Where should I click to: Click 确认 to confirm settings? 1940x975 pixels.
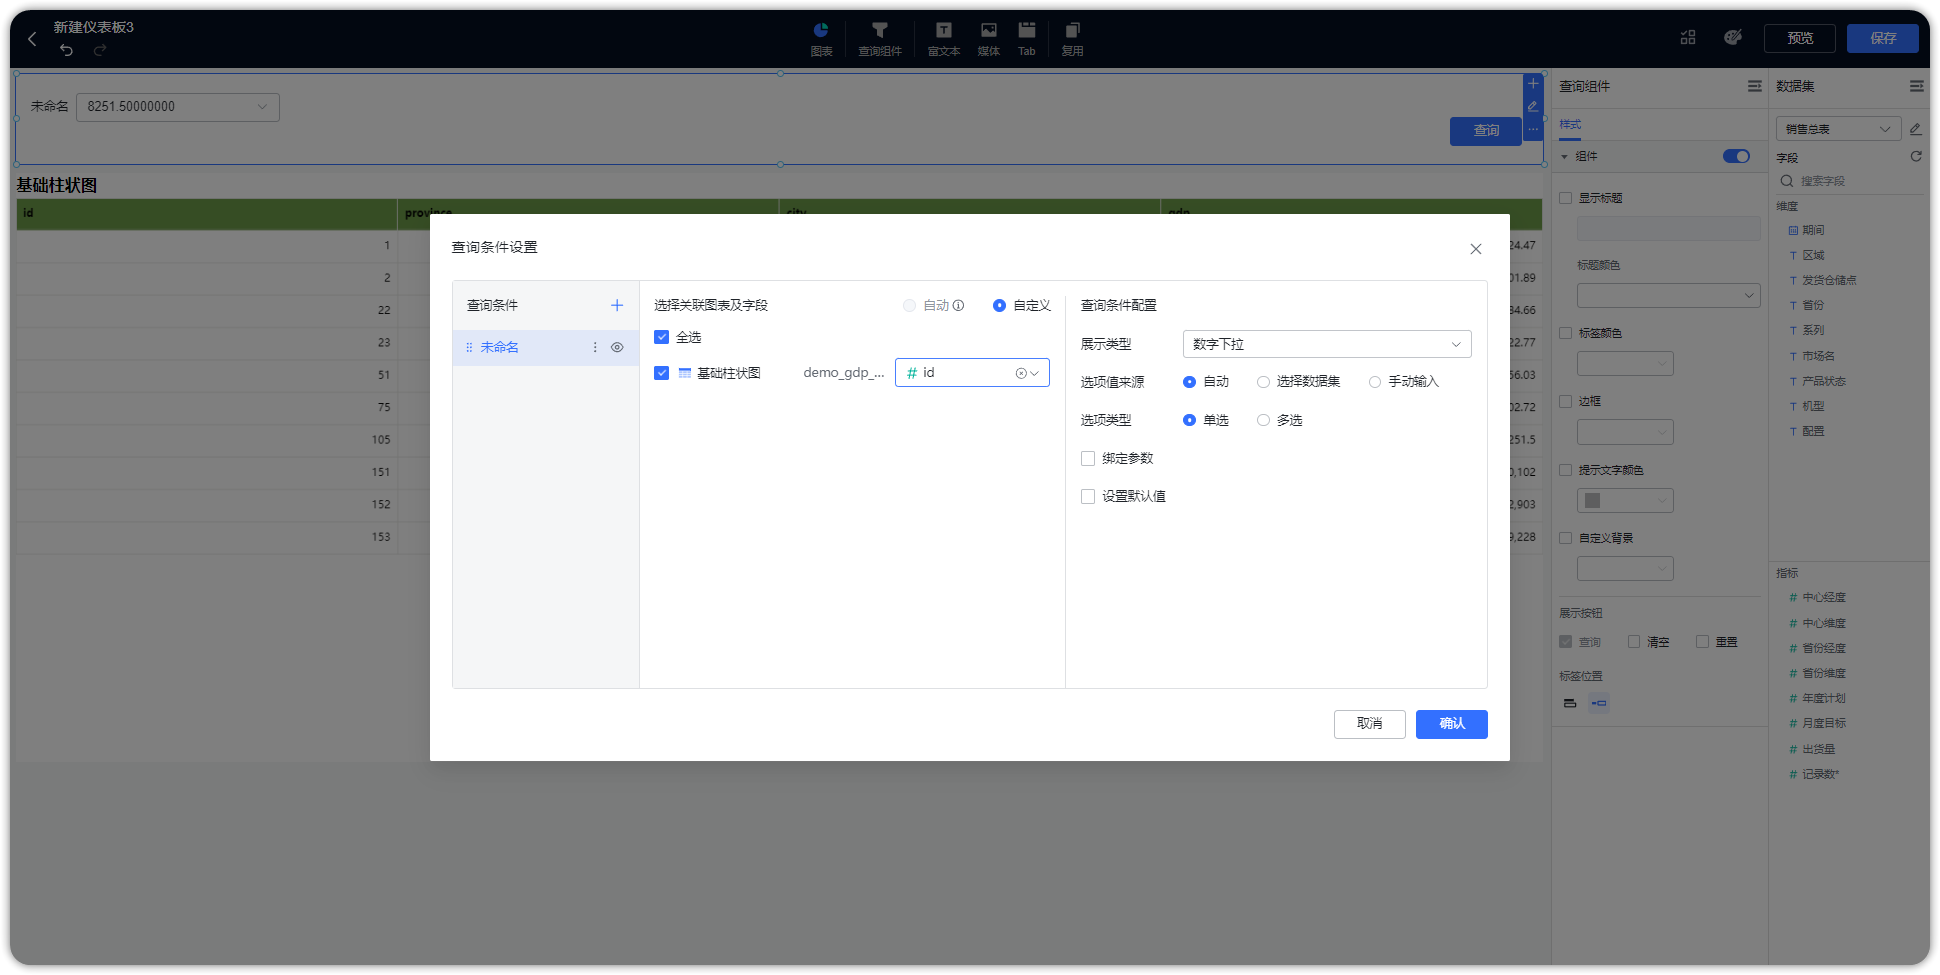[x=1452, y=724]
